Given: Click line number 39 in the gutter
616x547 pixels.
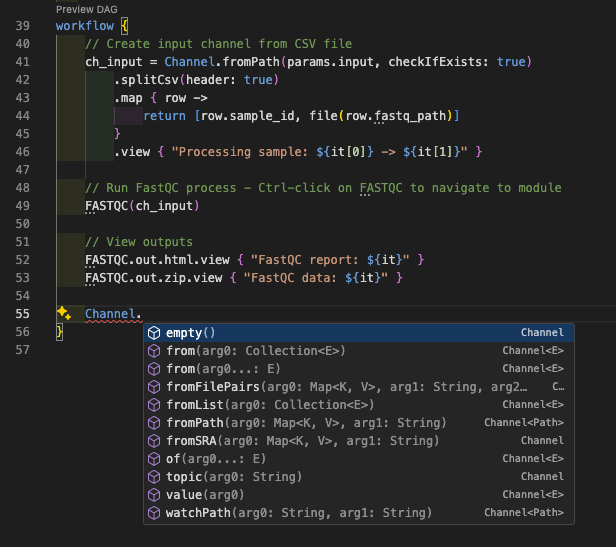Looking at the screenshot, I should [x=22, y=24].
